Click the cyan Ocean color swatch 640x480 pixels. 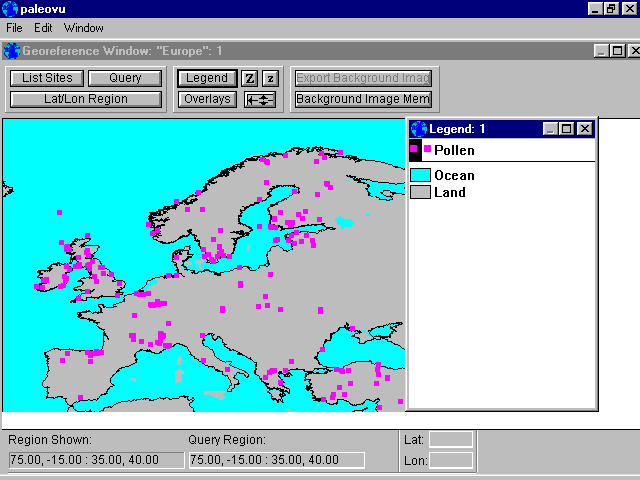click(420, 175)
